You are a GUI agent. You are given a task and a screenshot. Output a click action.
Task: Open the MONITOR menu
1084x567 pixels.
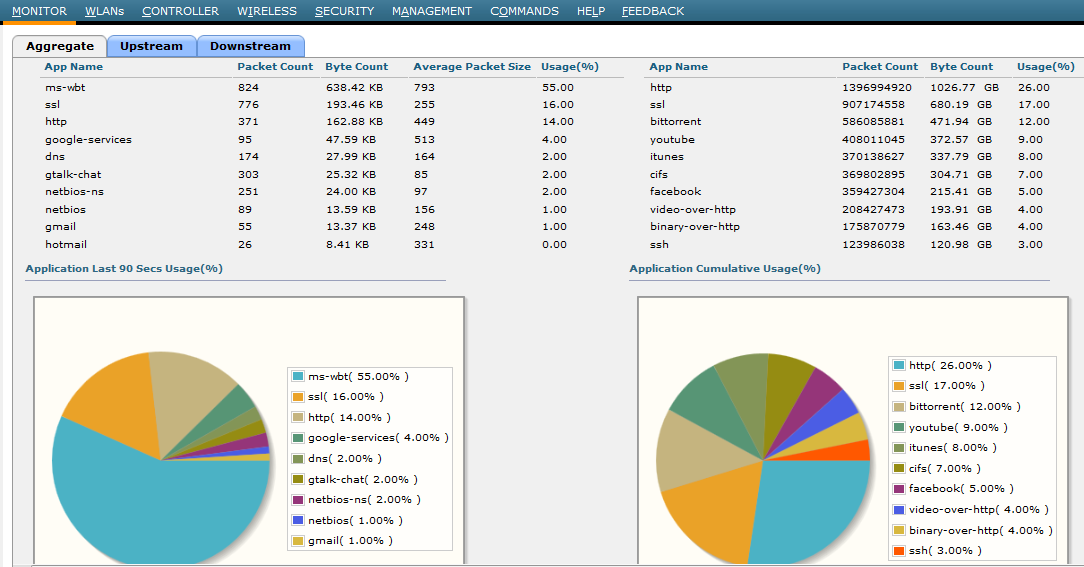pos(39,11)
